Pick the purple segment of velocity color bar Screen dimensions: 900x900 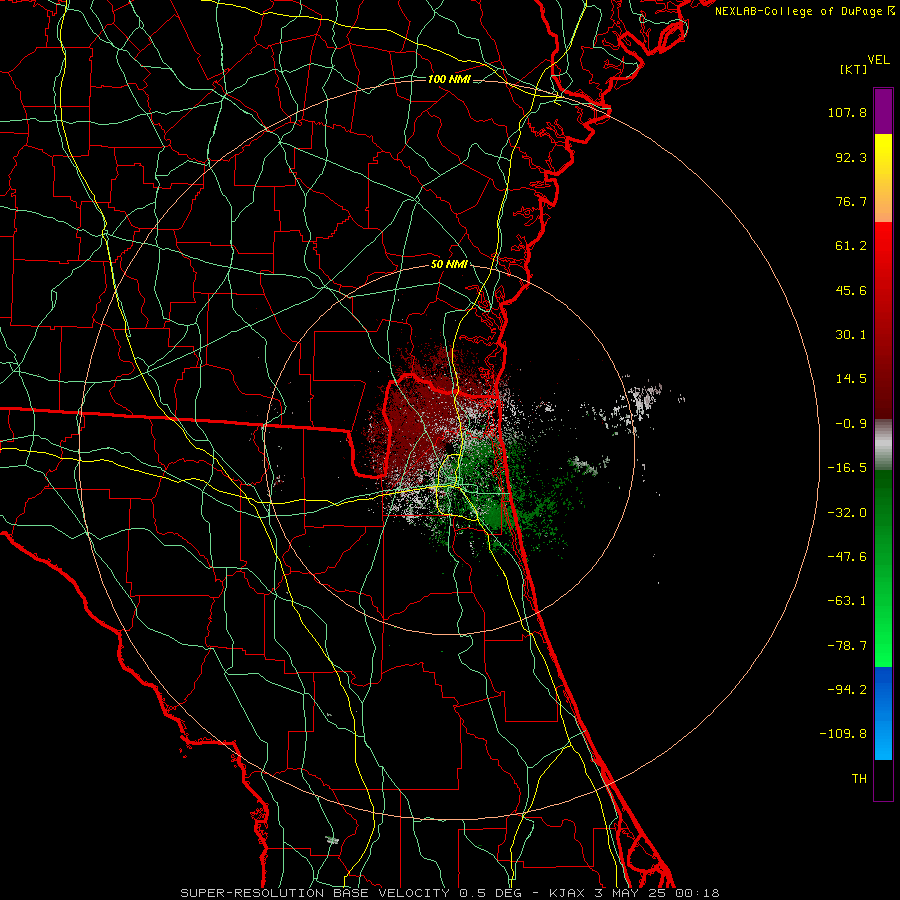(883, 112)
